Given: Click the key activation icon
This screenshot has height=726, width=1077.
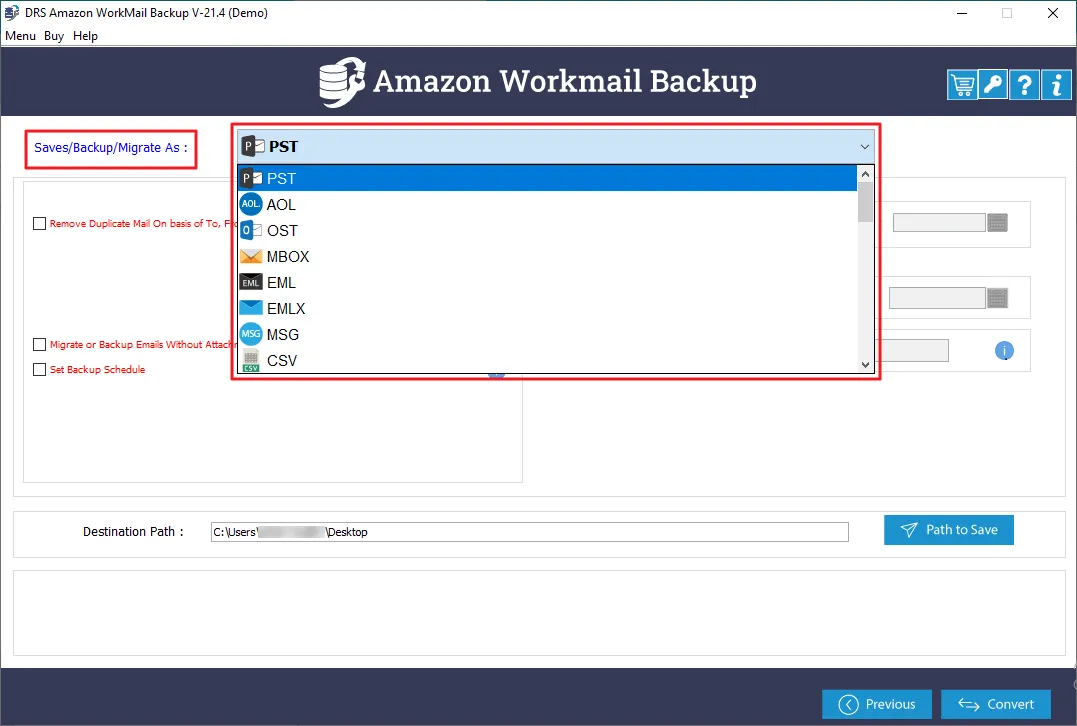Looking at the screenshot, I should 993,85.
